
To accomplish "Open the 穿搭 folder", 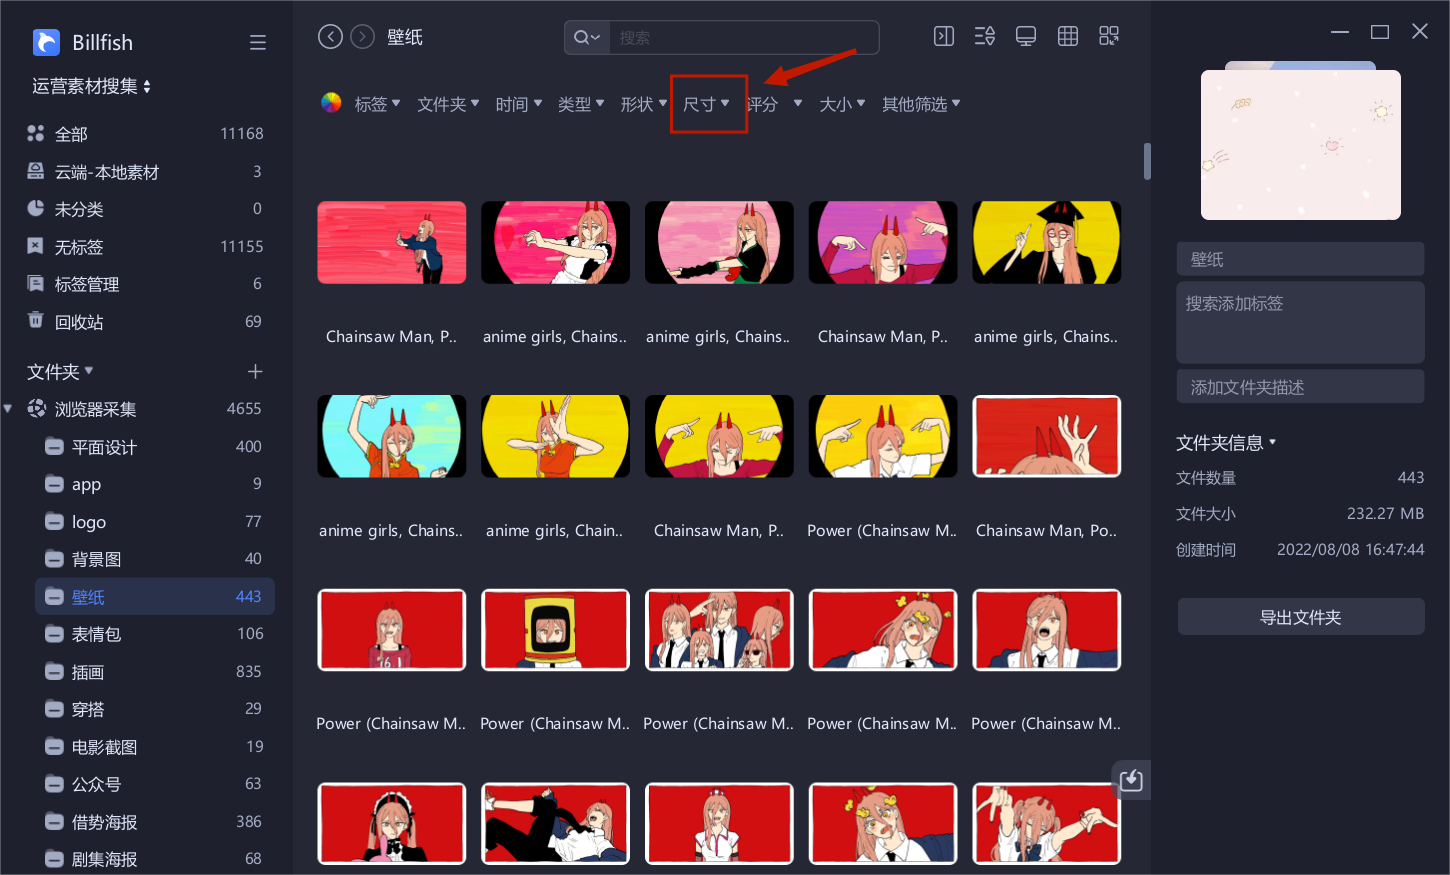I will pos(155,709).
